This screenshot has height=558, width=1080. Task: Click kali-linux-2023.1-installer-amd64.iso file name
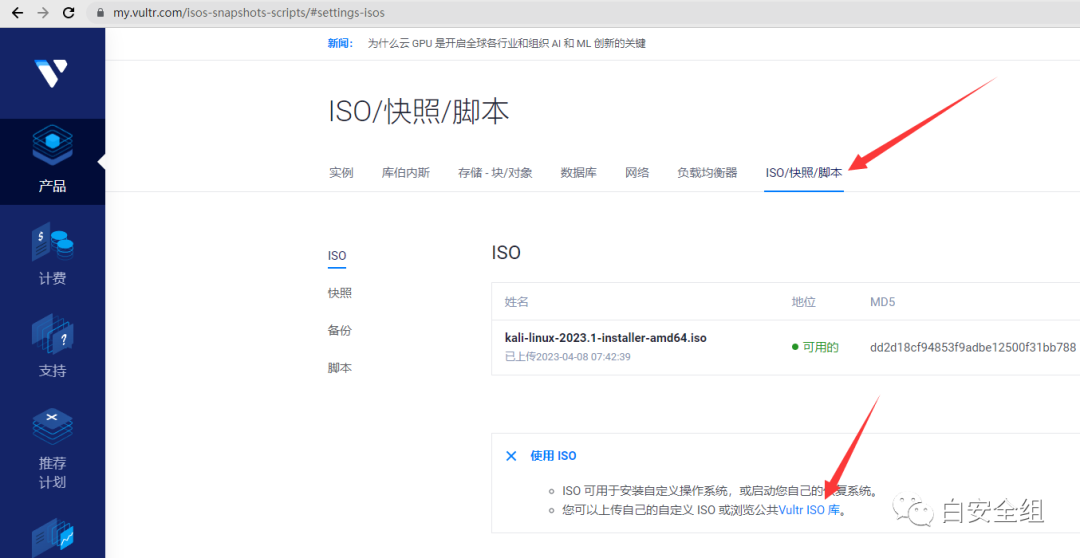point(606,338)
